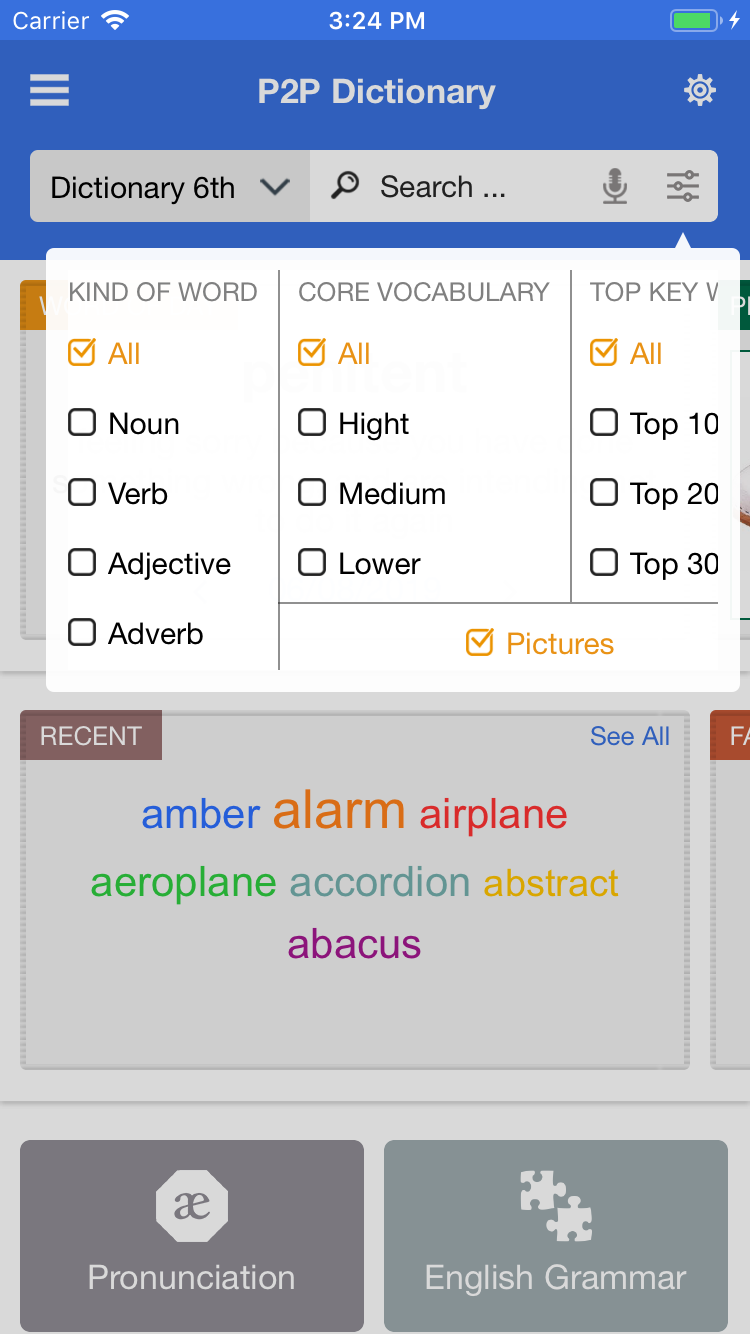Tap the microphone voice search icon
Viewport: 750px width, 1334px height.
tap(615, 187)
